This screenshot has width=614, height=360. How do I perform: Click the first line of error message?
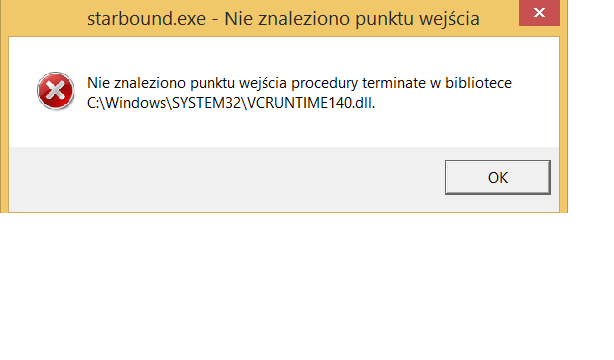coord(299,83)
